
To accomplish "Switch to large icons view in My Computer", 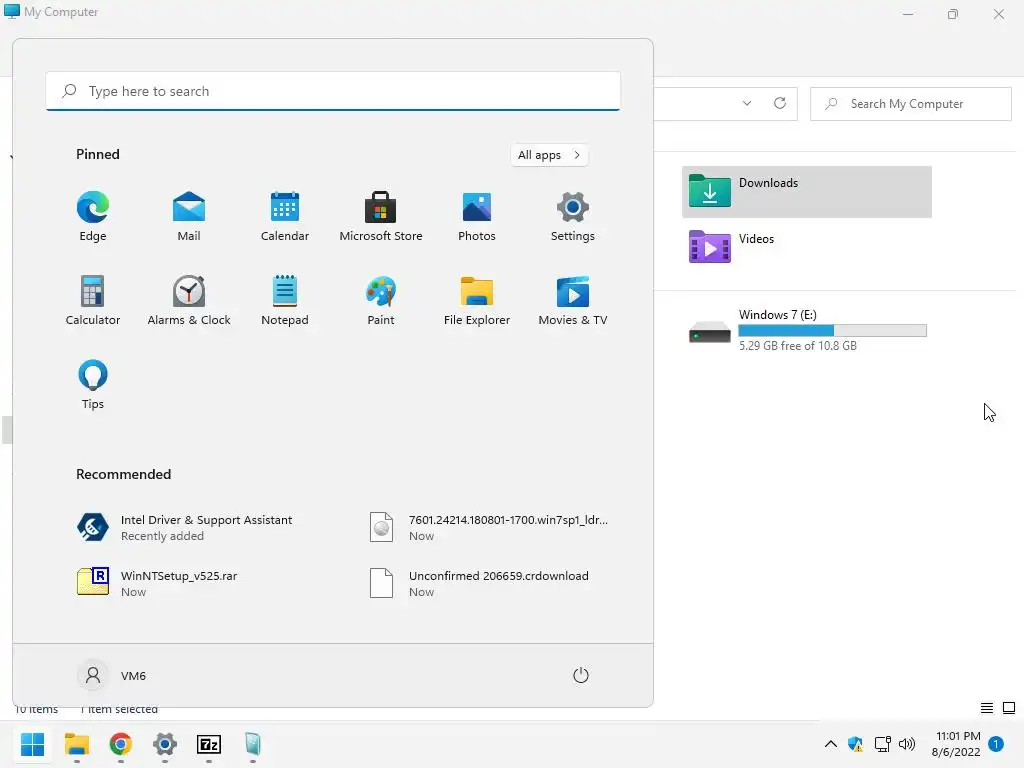I will 1009,708.
